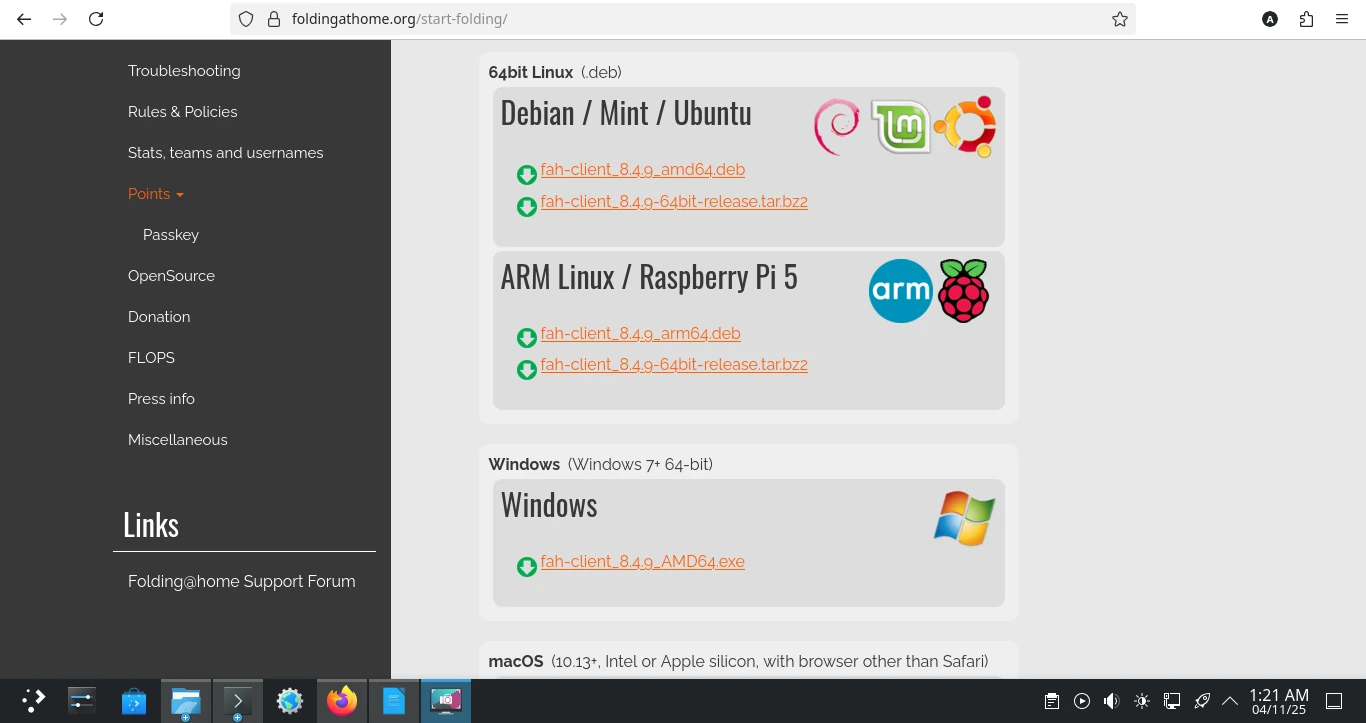Click the Ubuntu logo icon

coord(964,125)
